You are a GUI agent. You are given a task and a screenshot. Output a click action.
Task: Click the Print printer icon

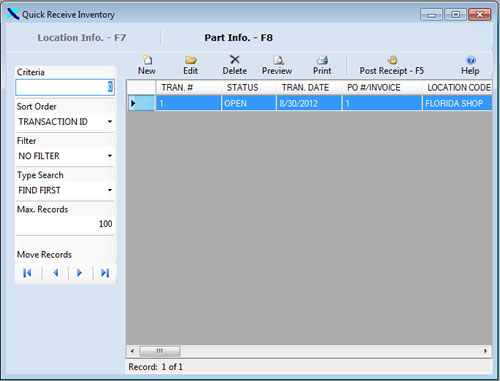coord(322,60)
